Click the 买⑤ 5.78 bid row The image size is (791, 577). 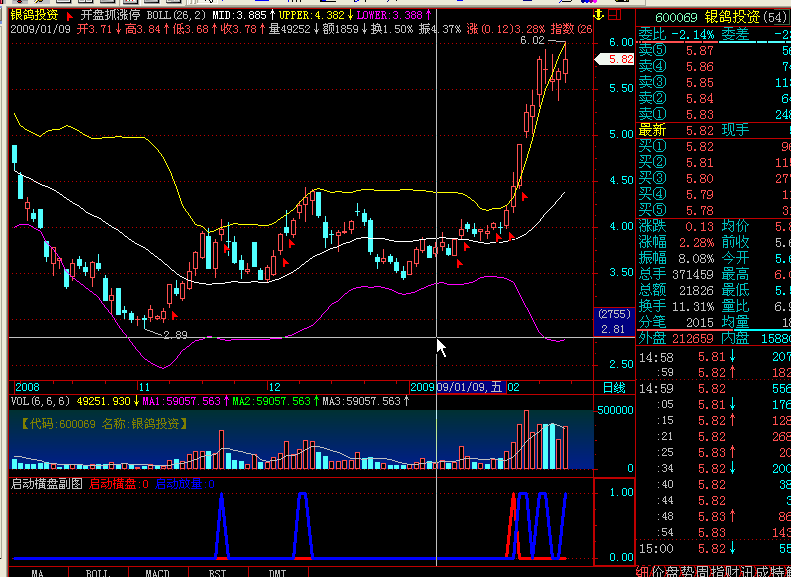point(714,210)
